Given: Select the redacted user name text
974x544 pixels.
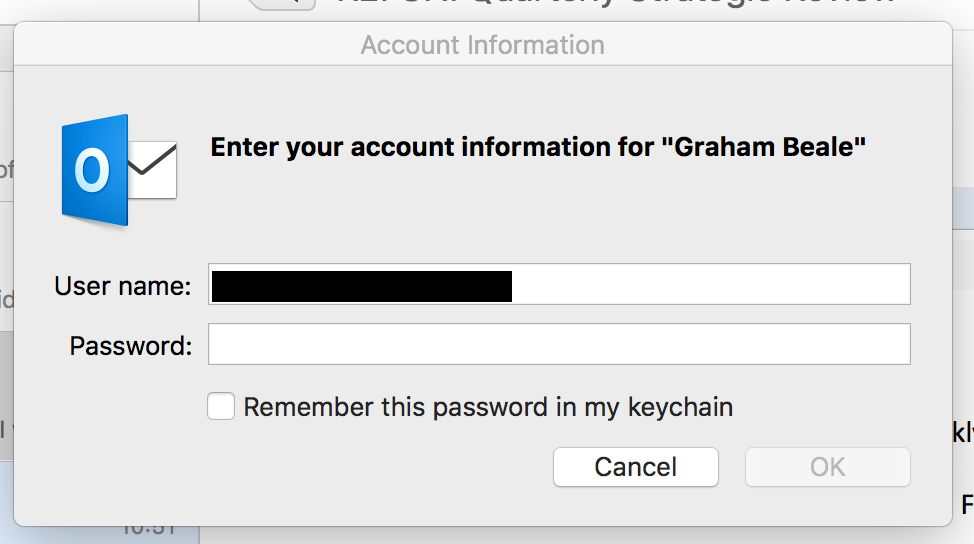Looking at the screenshot, I should click(362, 286).
